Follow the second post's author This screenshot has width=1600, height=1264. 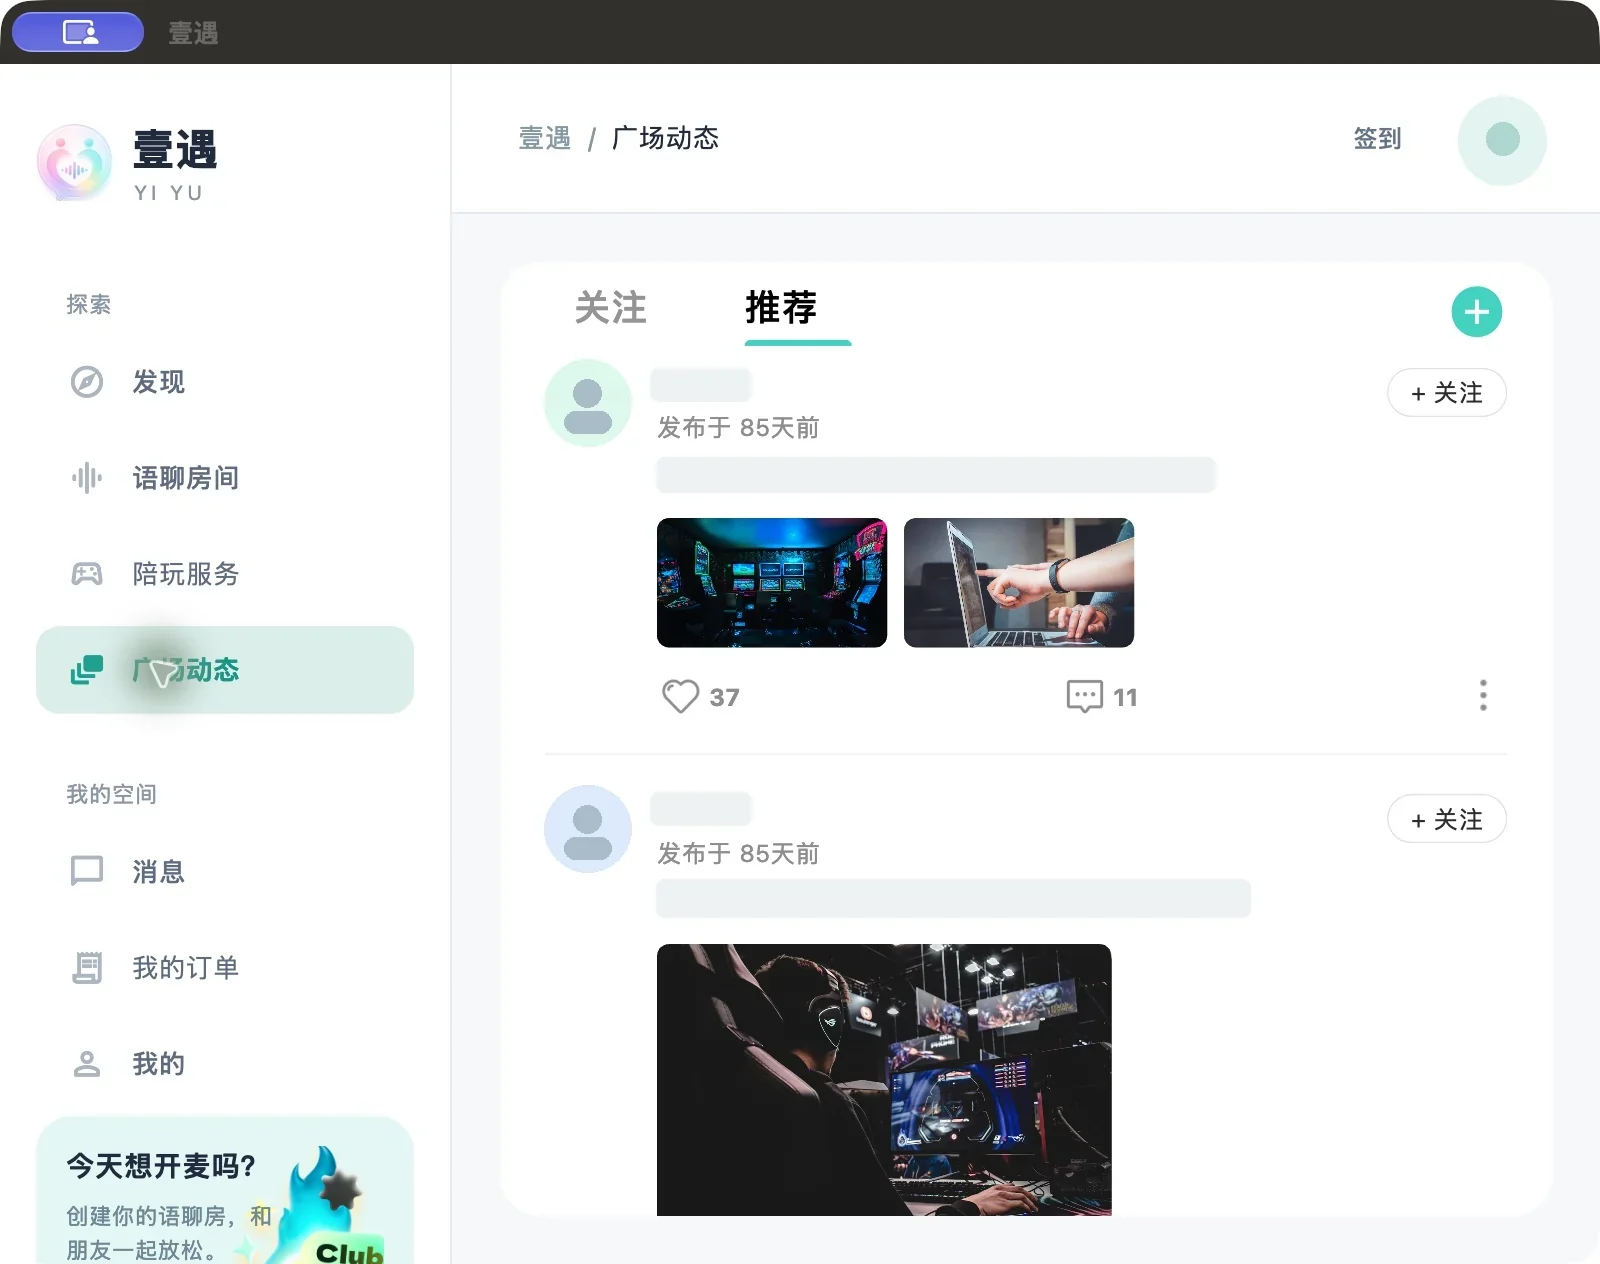coord(1447,820)
